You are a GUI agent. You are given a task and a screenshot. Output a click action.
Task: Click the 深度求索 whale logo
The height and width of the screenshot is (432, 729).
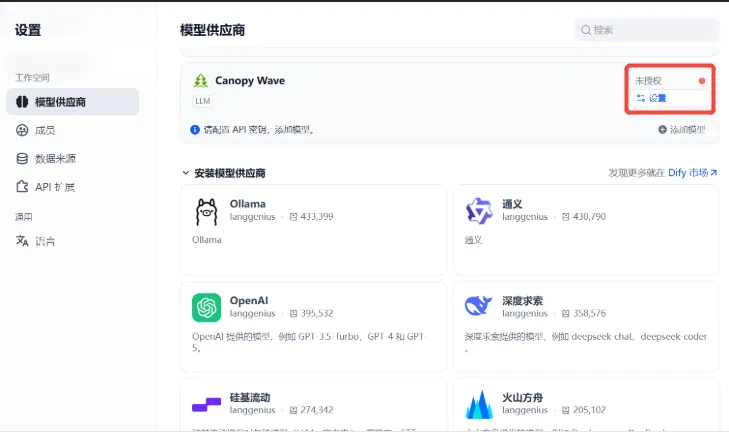click(478, 306)
